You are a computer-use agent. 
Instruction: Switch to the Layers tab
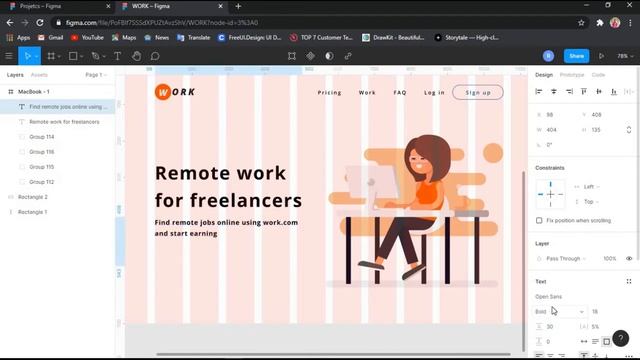tap(15, 75)
